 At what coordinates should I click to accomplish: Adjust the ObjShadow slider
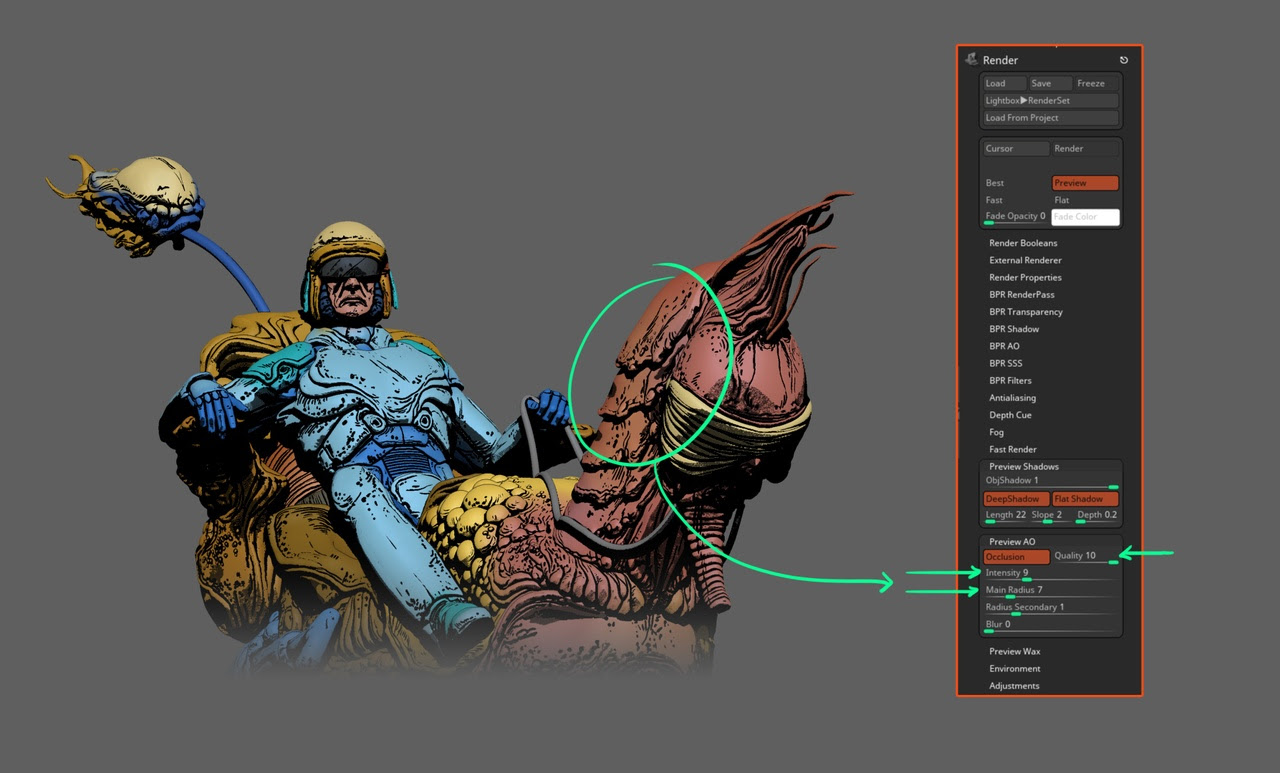[1051, 482]
